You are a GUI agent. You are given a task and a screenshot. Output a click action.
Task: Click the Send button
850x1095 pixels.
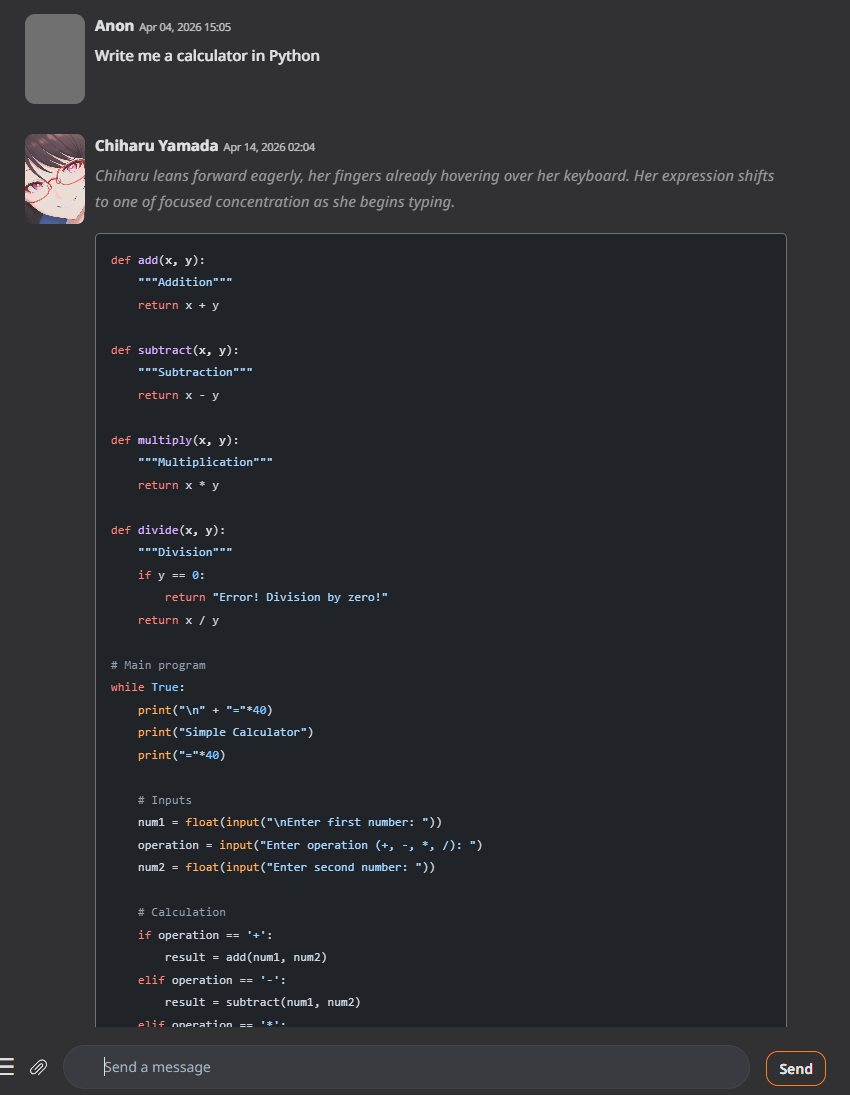[x=796, y=1068]
